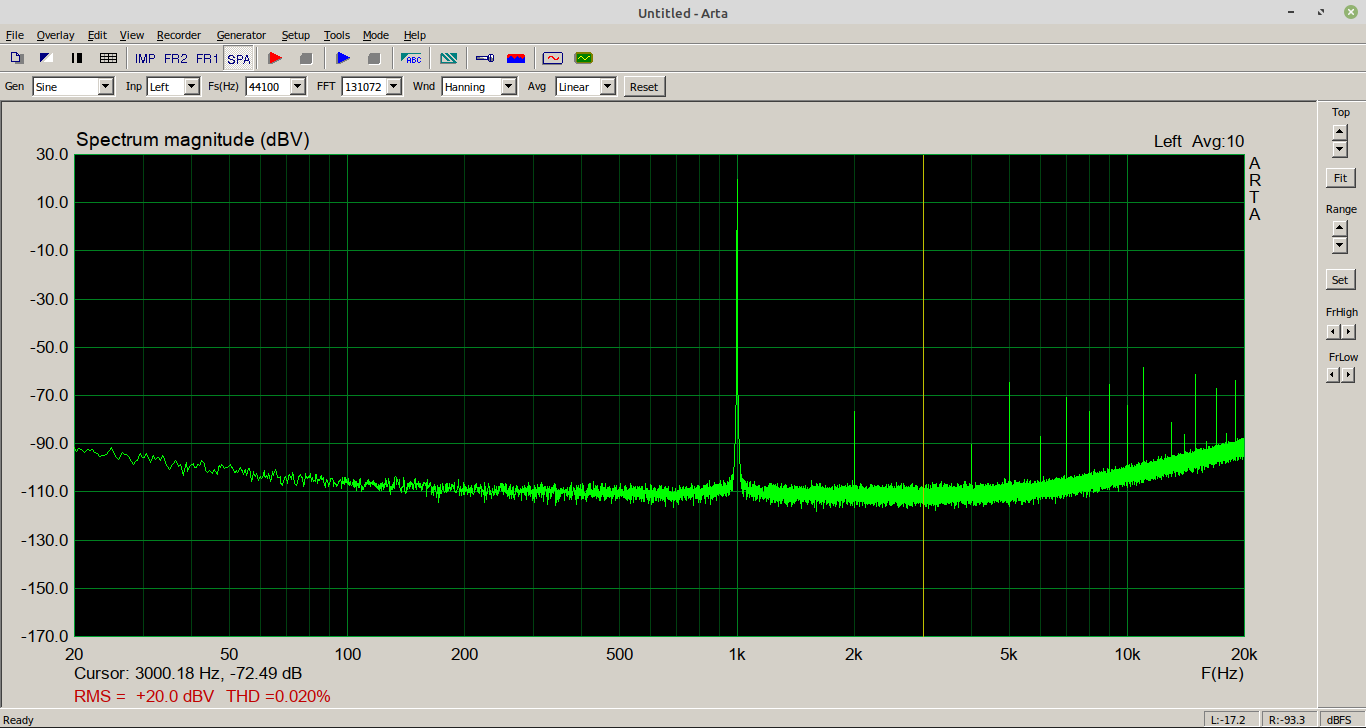Click the grid table icon in toolbar

108,58
